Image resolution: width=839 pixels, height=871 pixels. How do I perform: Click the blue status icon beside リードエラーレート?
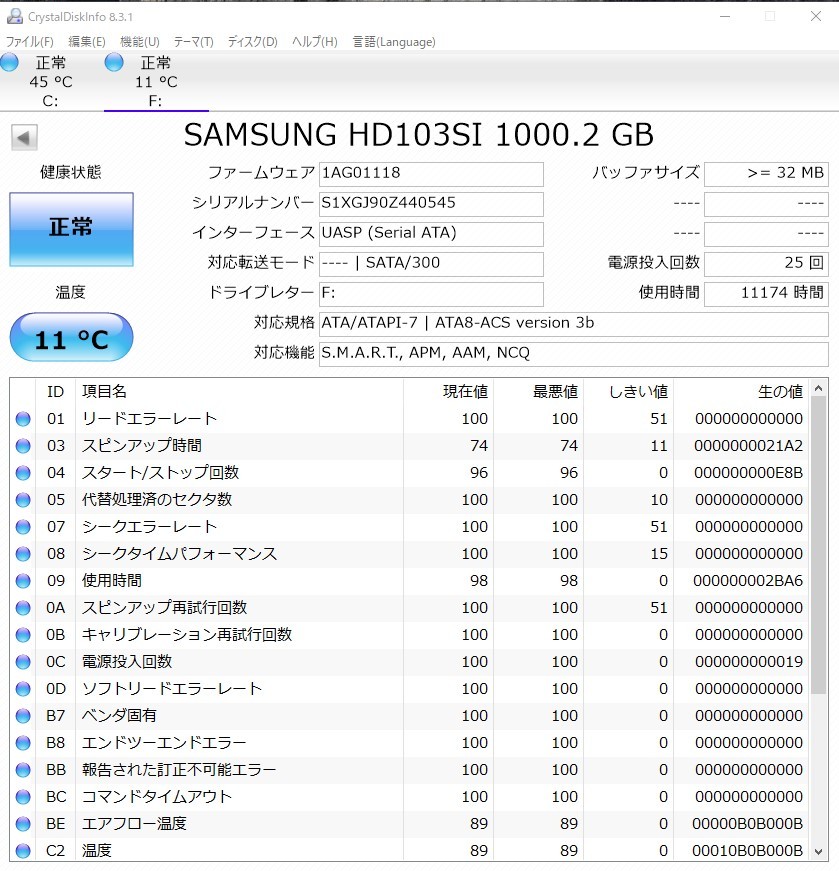coord(23,418)
